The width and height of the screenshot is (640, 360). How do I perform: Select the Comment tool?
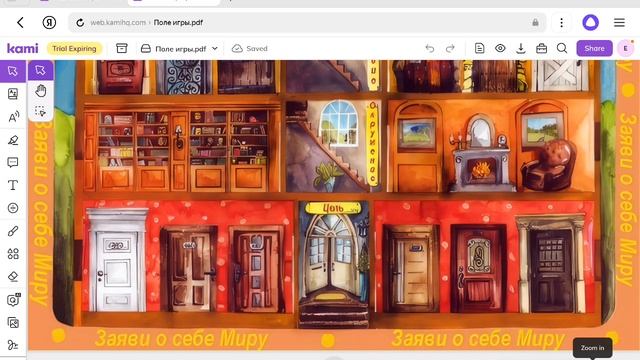coord(13,163)
